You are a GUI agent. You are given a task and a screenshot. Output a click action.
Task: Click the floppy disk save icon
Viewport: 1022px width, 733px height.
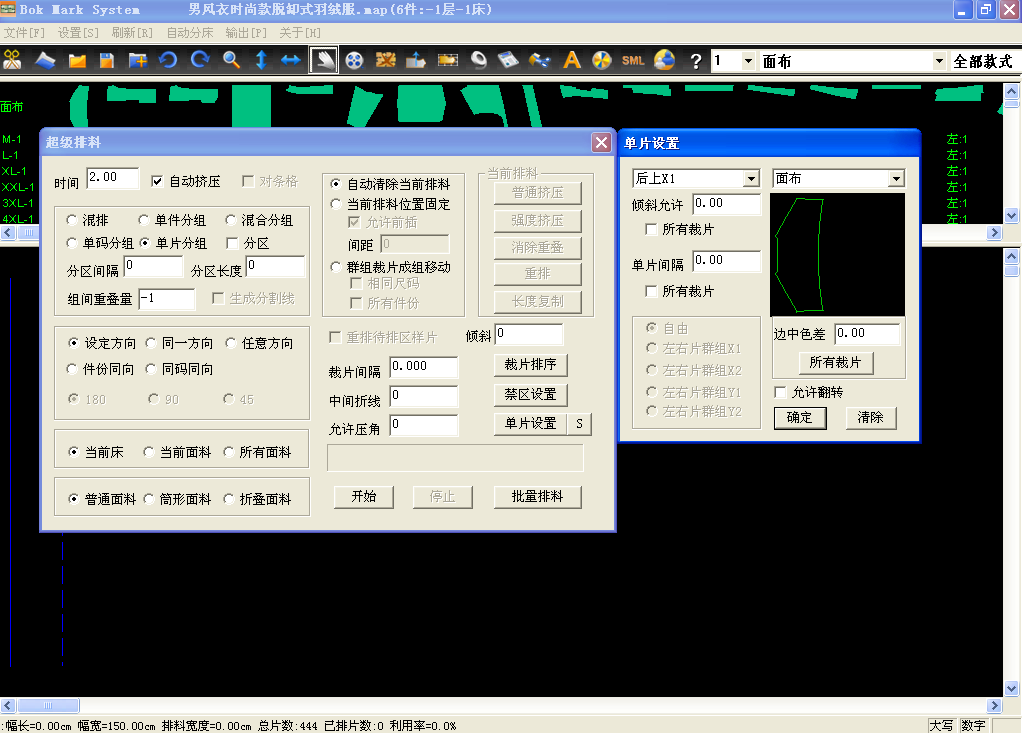point(107,60)
